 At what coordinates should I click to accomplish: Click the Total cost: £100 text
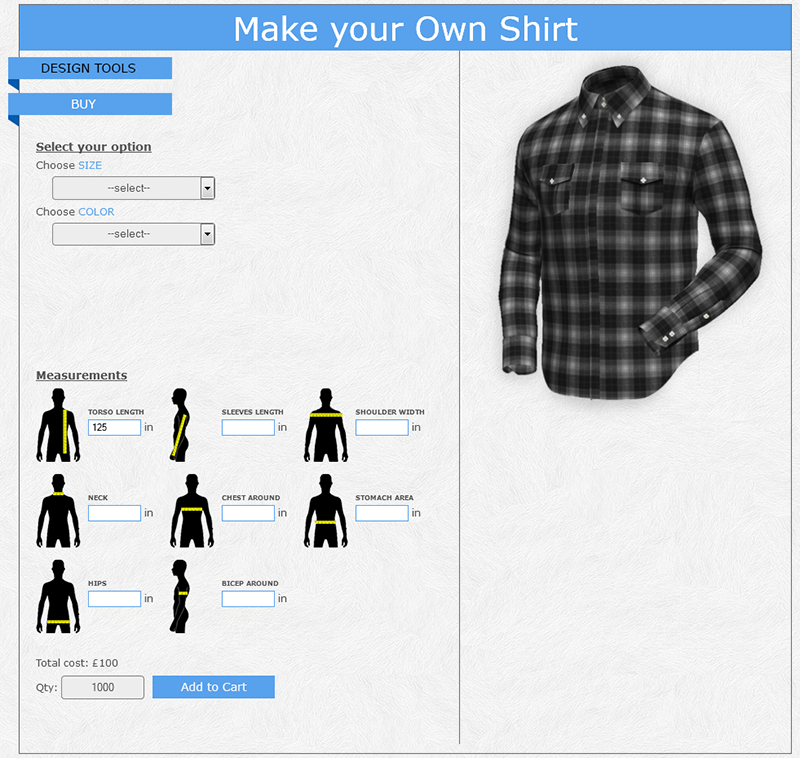tap(77, 663)
